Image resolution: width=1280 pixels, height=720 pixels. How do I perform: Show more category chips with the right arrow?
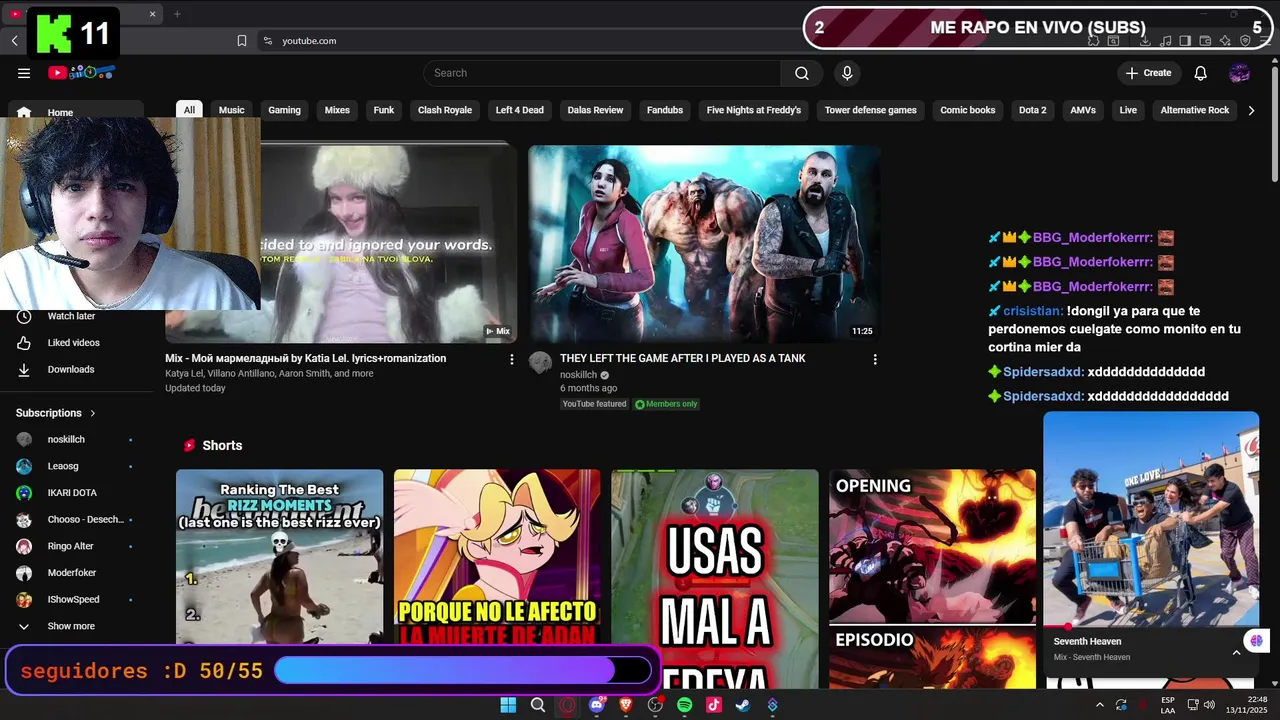tap(1251, 110)
